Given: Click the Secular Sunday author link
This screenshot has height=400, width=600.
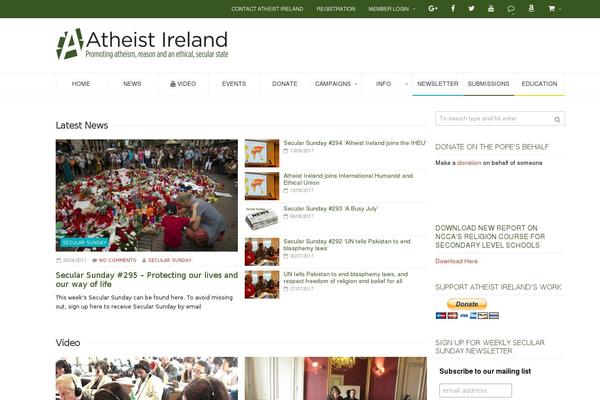Looking at the screenshot, I should (x=170, y=260).
